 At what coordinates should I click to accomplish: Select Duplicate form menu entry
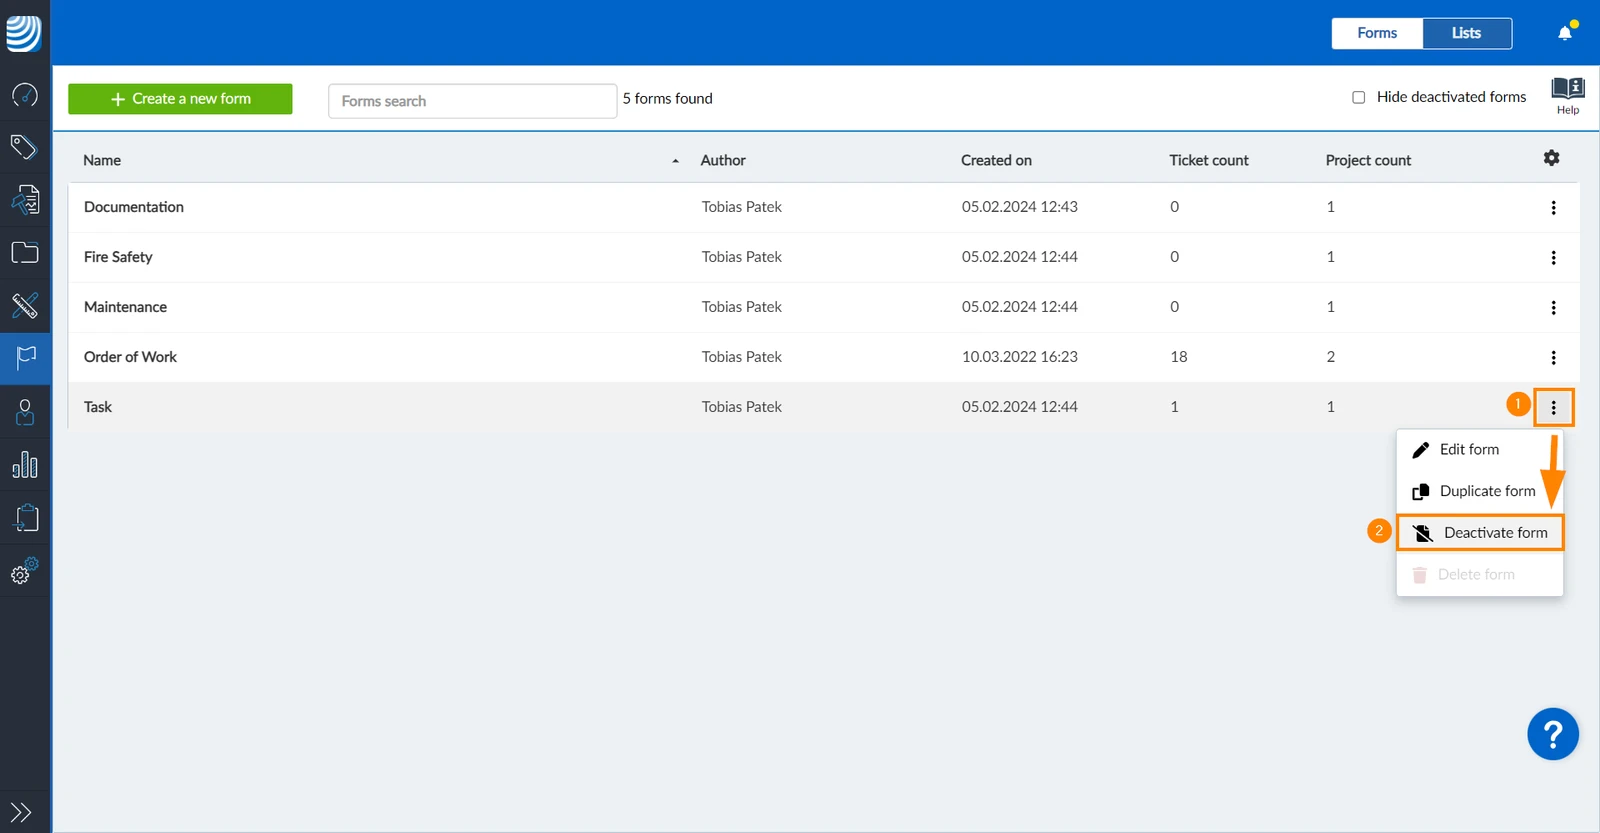click(1480, 491)
